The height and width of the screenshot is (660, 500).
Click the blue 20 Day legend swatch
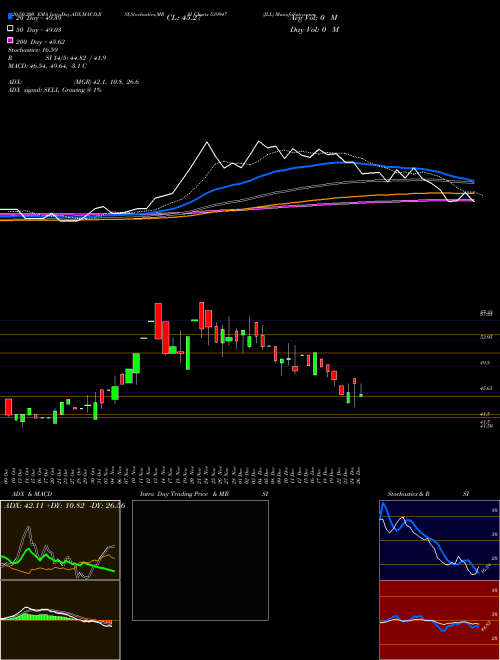[x=10, y=17]
